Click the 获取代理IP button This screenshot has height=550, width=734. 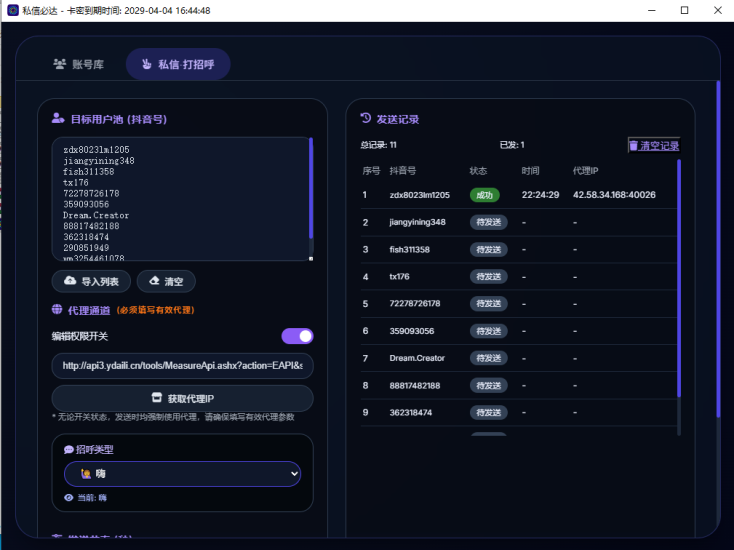pyautogui.click(x=183, y=398)
